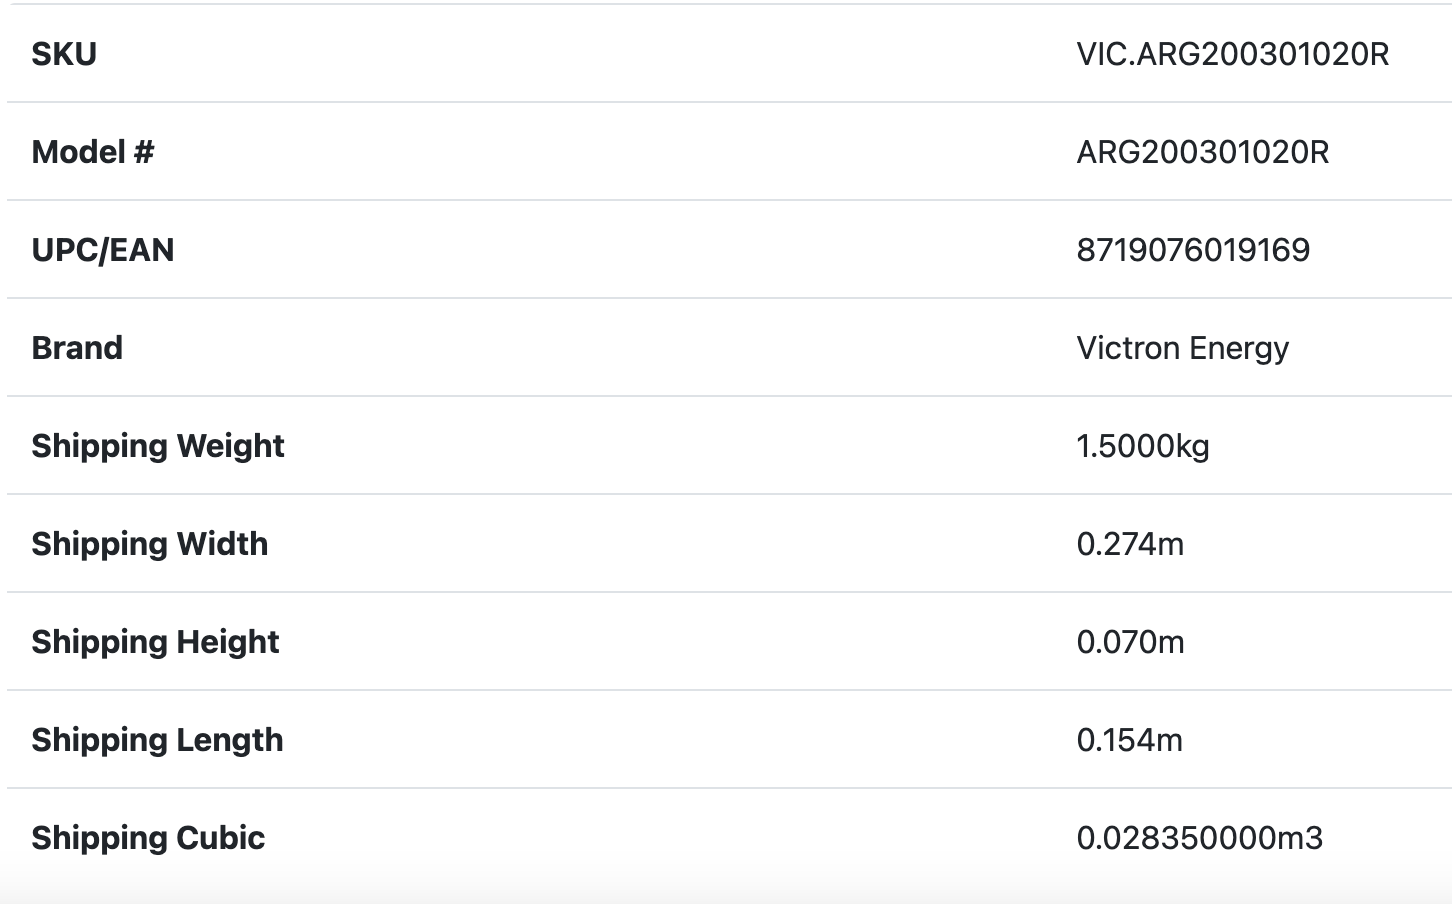Click the word Energy in brand value

pos(1239,348)
